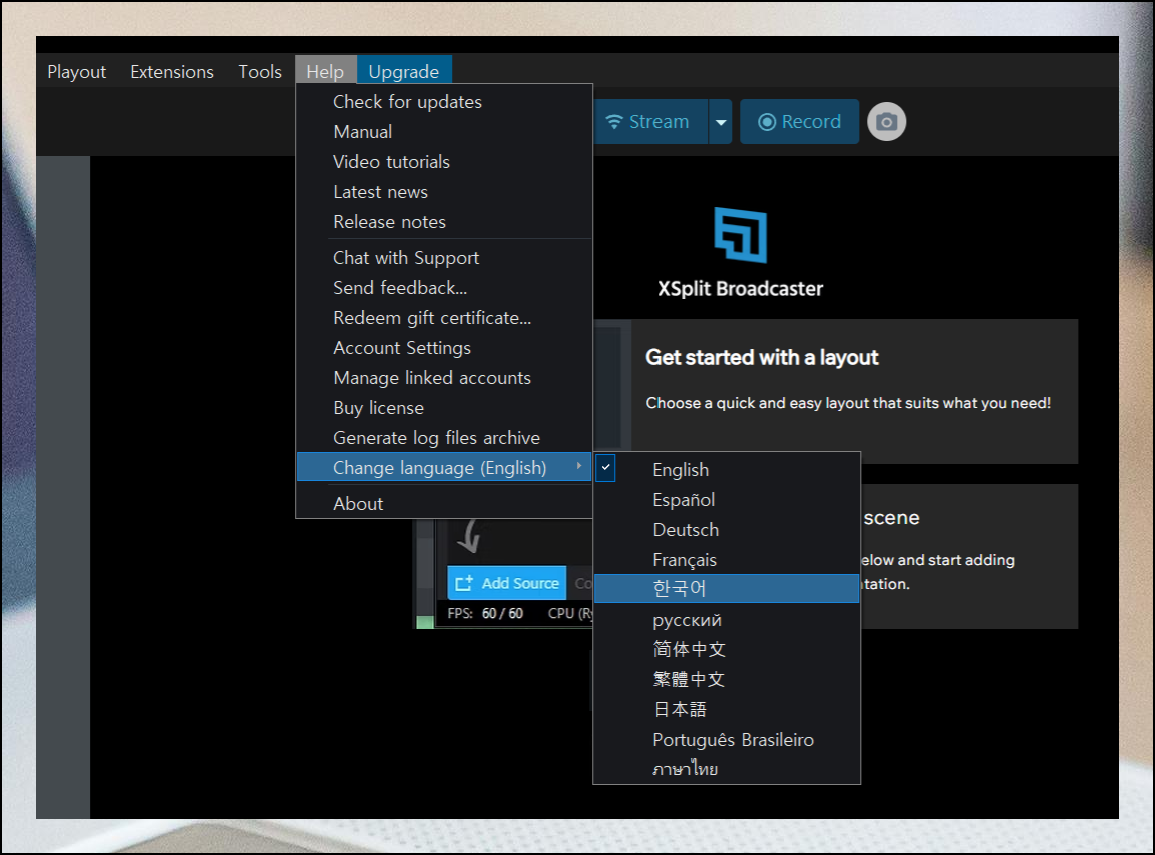Choose Generate log files archive

(444, 438)
